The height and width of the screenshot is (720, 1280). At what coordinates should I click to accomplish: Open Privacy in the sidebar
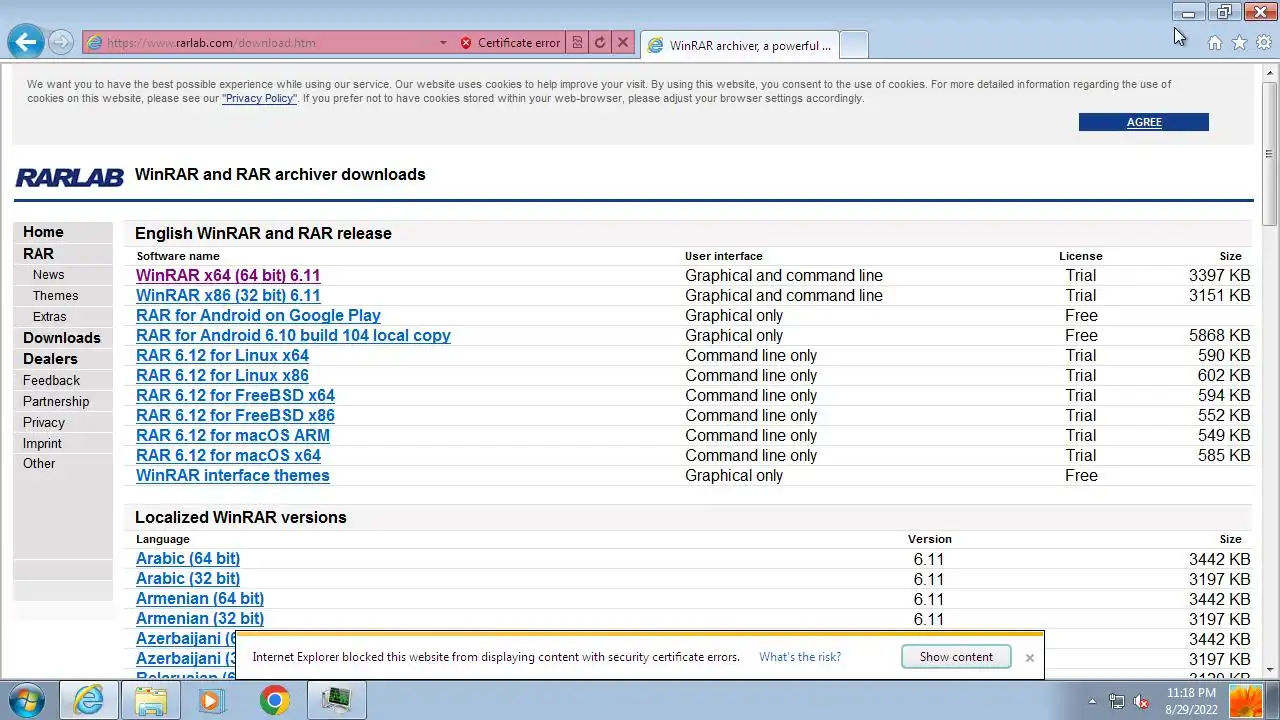coord(44,422)
